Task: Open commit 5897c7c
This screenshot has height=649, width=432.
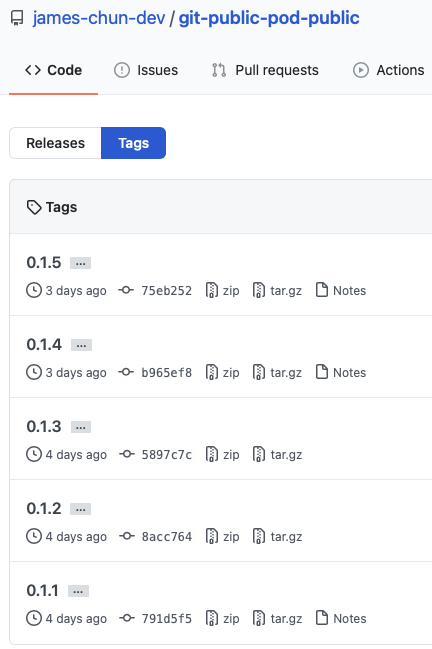Action: pos(167,454)
